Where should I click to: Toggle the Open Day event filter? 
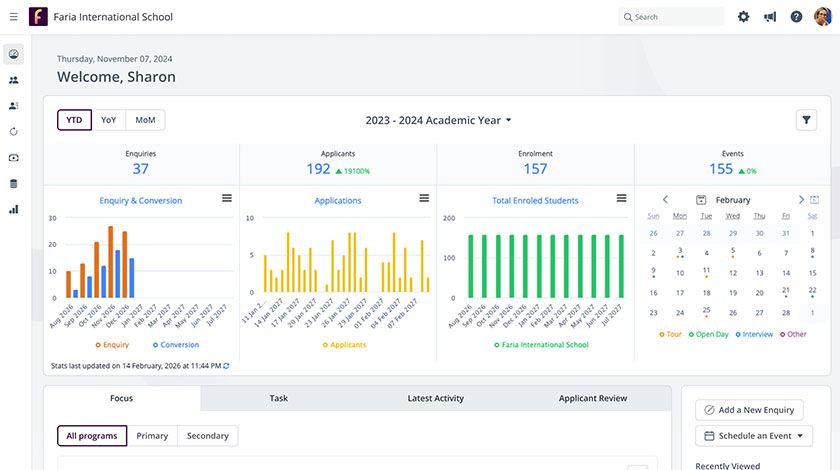708,334
